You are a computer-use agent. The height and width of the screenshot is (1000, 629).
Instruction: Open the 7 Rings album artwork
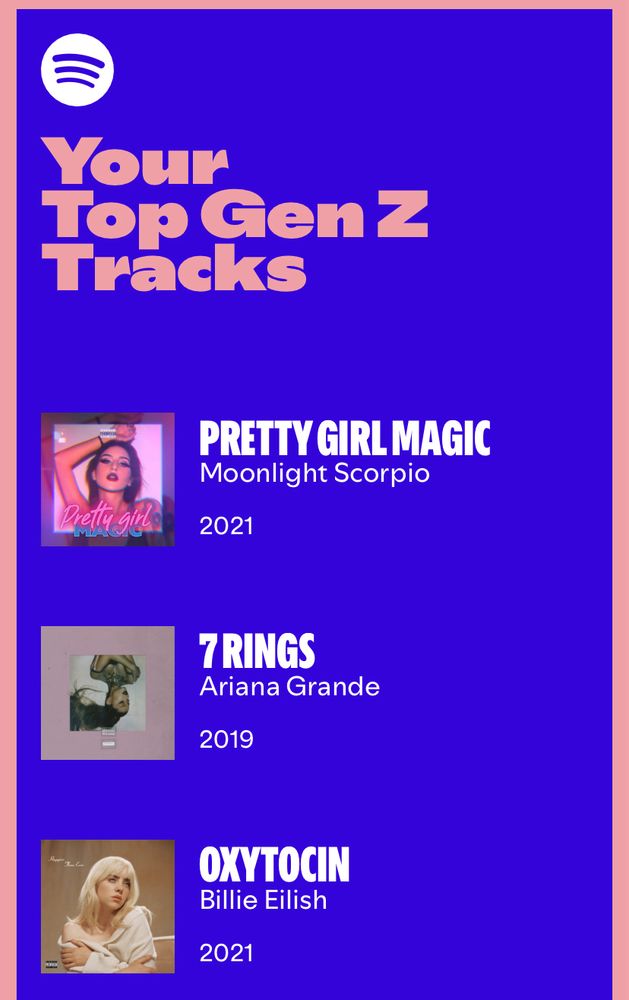coord(108,693)
